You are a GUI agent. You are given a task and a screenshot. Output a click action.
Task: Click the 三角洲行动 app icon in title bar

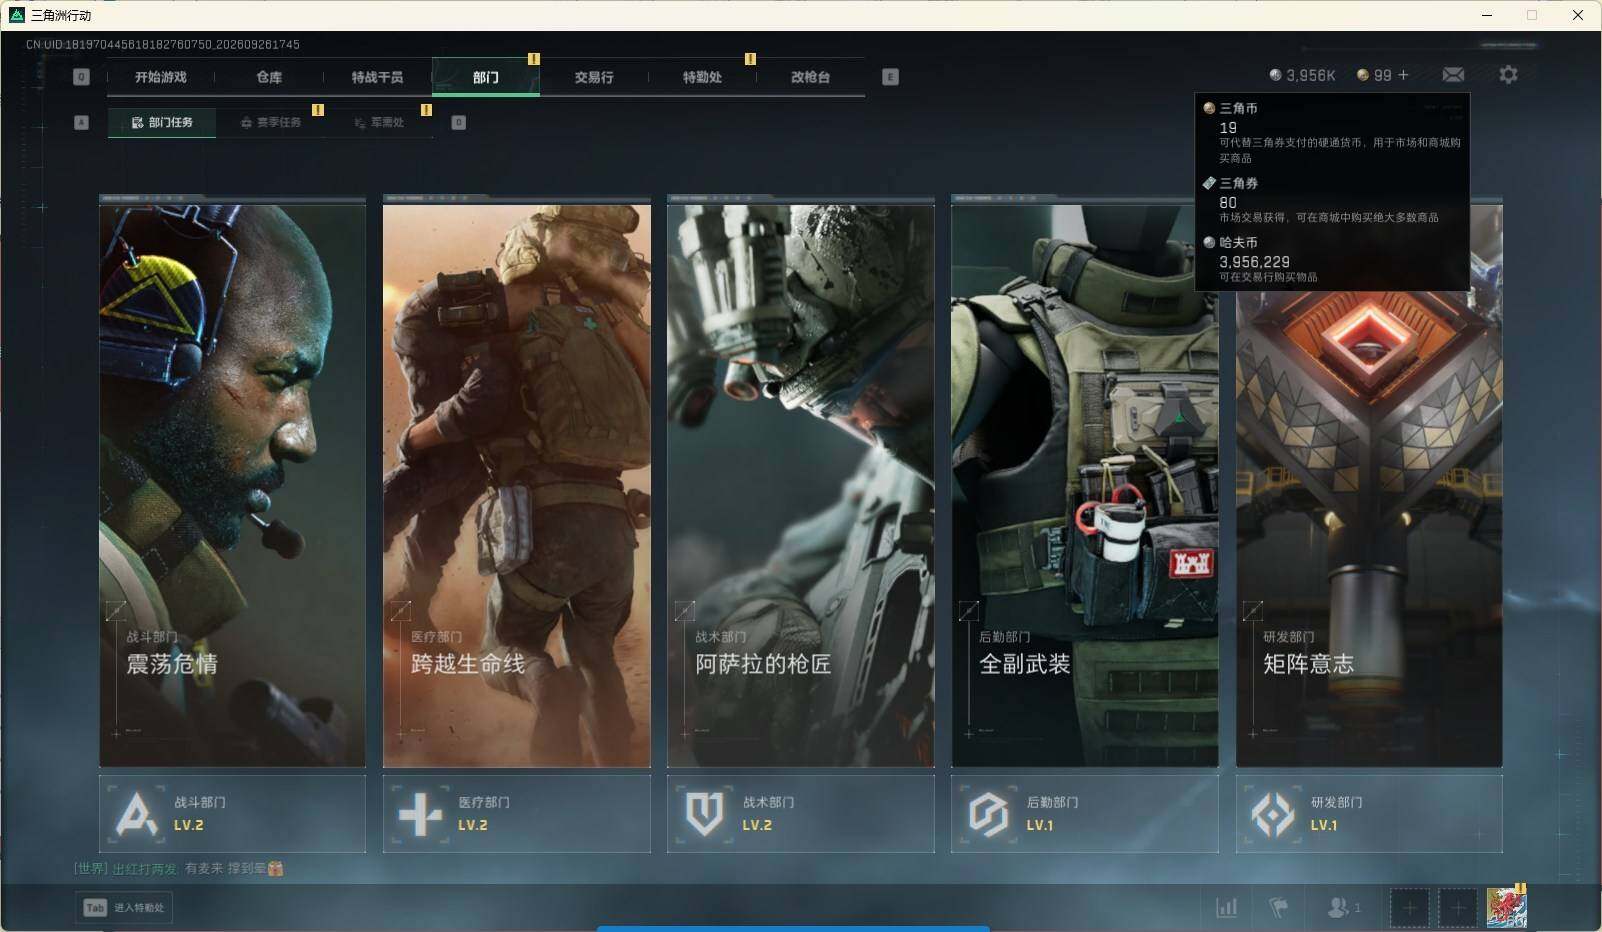coord(16,15)
